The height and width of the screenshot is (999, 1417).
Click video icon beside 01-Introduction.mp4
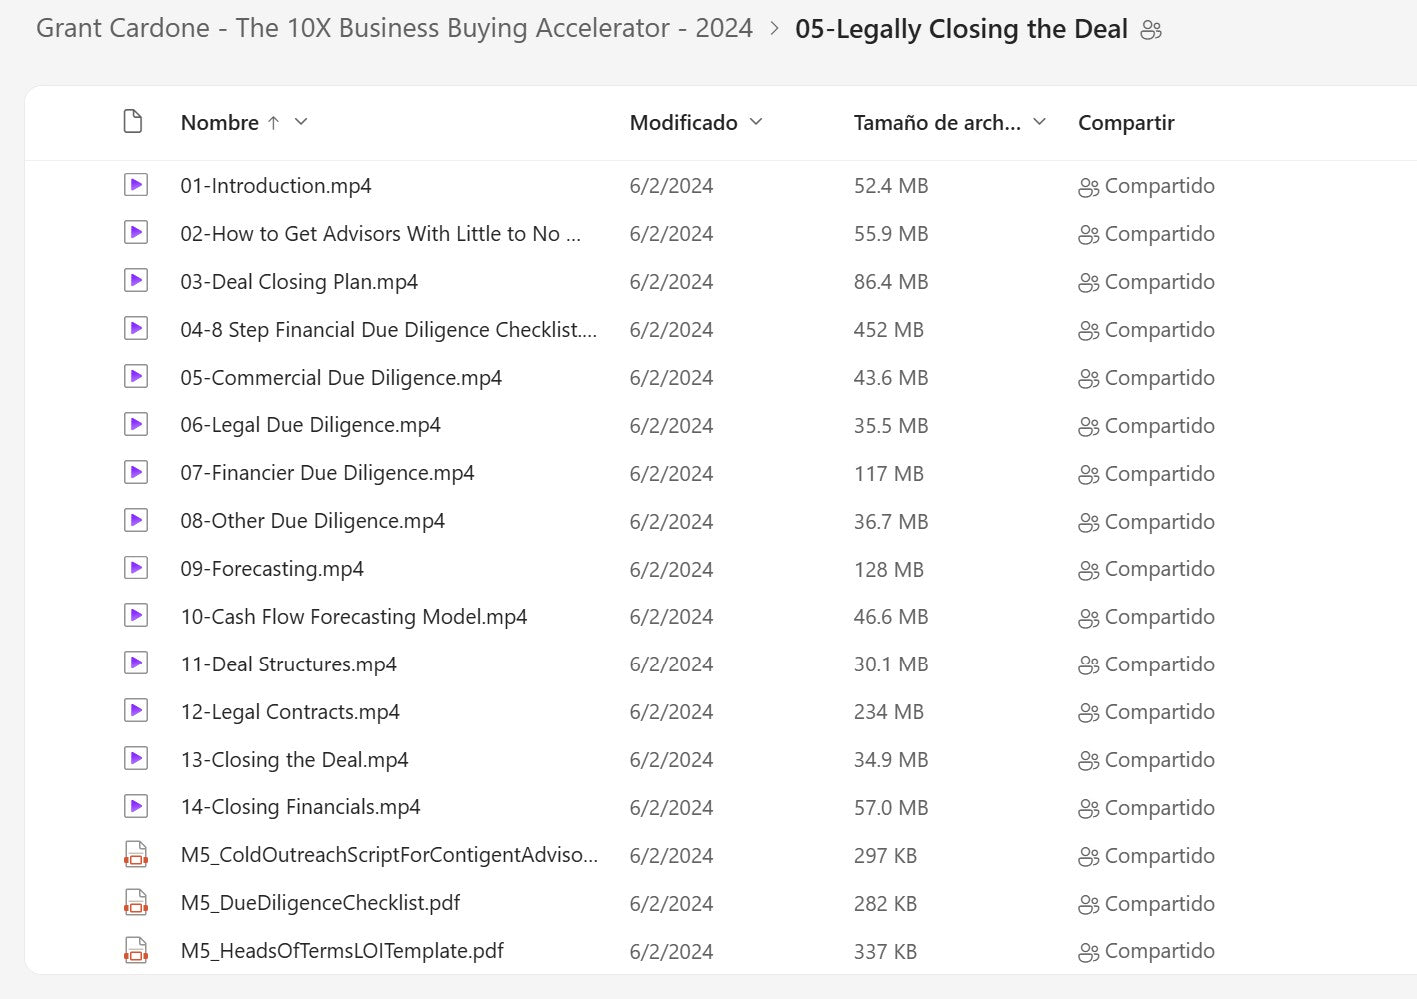(x=136, y=185)
